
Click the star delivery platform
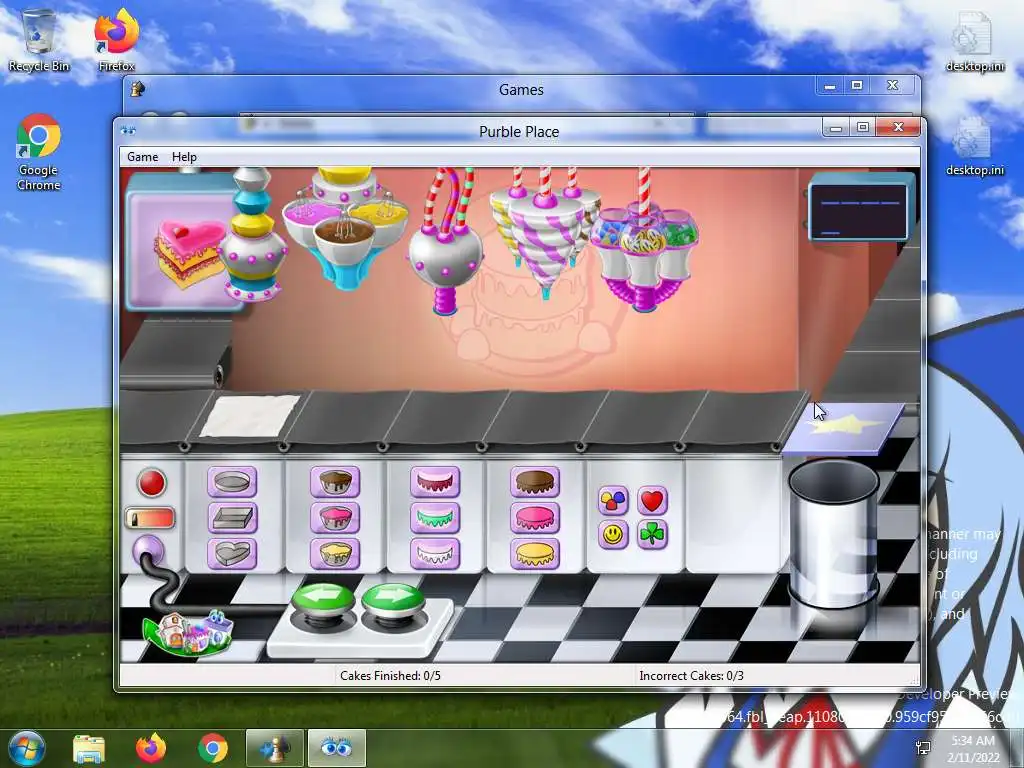click(844, 428)
